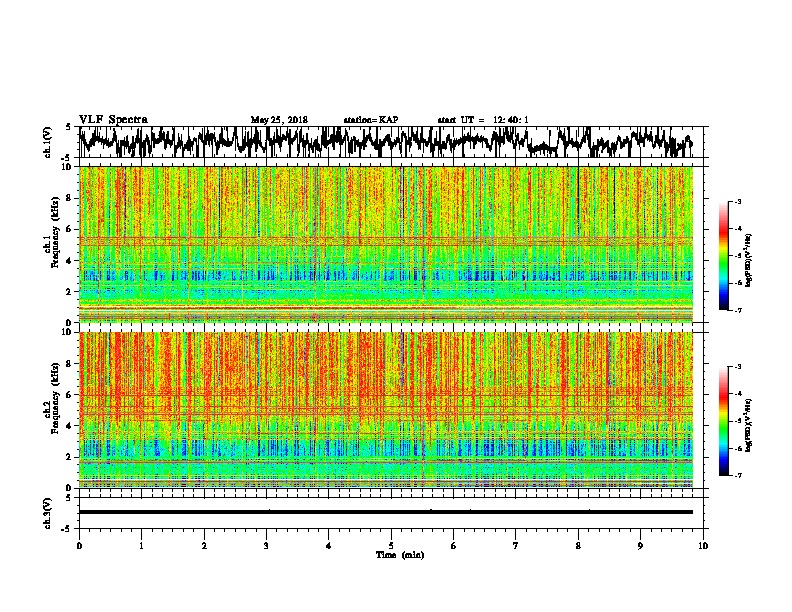Click the "ch.3(V)" axis label

pos(47,513)
